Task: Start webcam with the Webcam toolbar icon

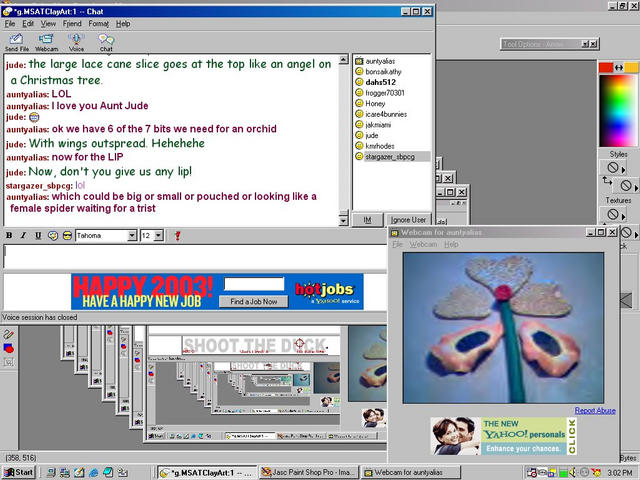Action: tap(46, 42)
